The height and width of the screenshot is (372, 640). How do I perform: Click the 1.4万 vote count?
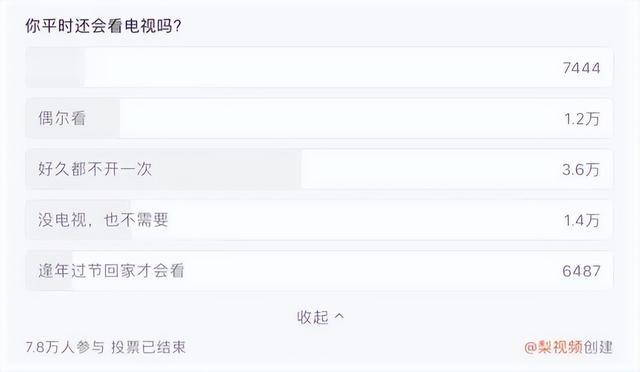point(582,221)
